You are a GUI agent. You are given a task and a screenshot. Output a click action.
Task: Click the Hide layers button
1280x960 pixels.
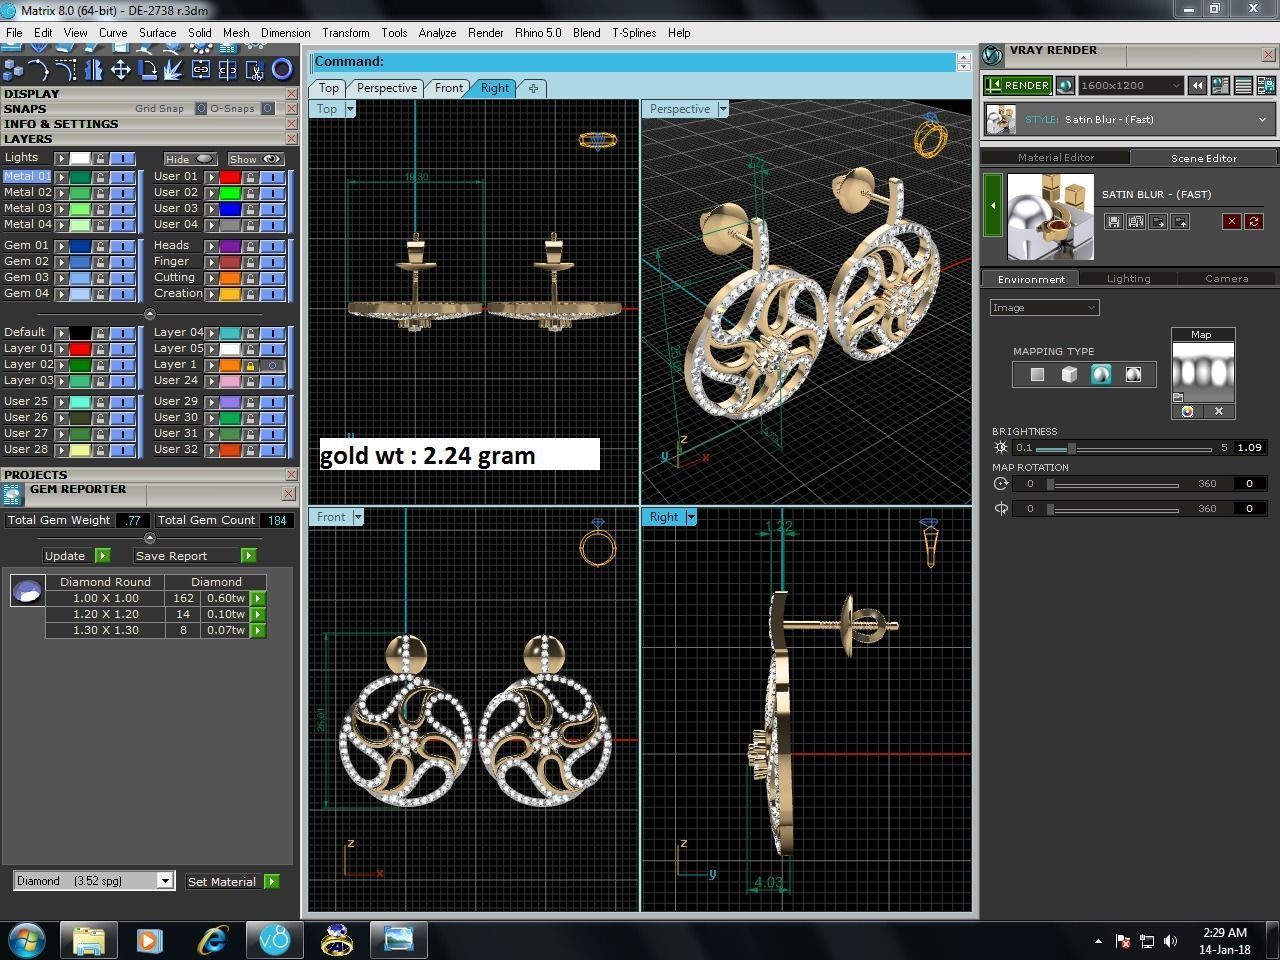[190, 159]
